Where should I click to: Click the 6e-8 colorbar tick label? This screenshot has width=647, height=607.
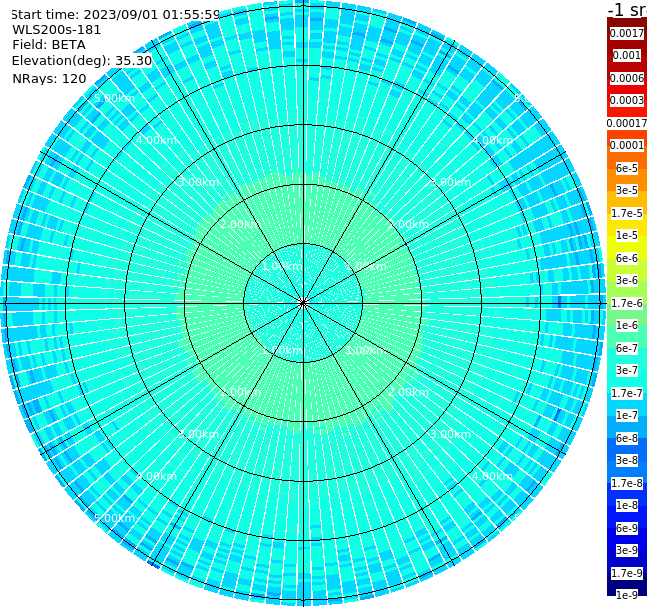tap(627, 438)
